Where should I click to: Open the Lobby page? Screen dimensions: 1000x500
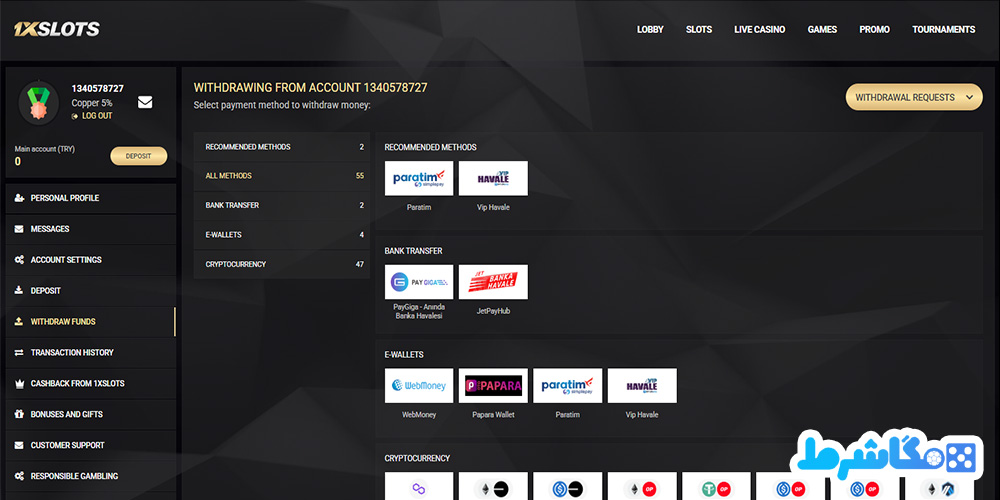tap(650, 29)
